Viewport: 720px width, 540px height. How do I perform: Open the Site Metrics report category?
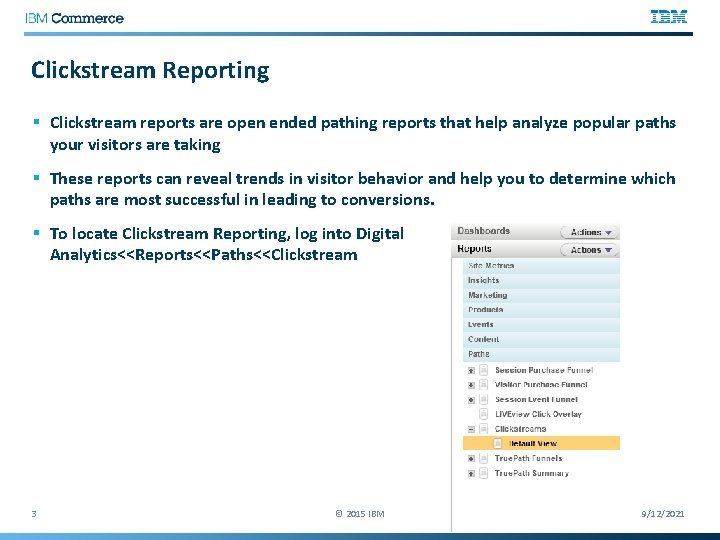point(541,266)
